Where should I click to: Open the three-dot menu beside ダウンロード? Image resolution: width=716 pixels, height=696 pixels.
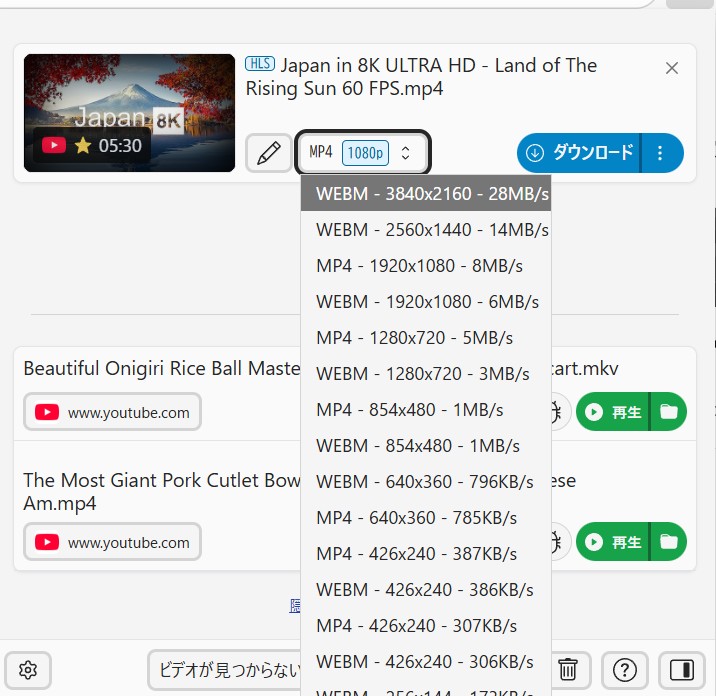[662, 153]
